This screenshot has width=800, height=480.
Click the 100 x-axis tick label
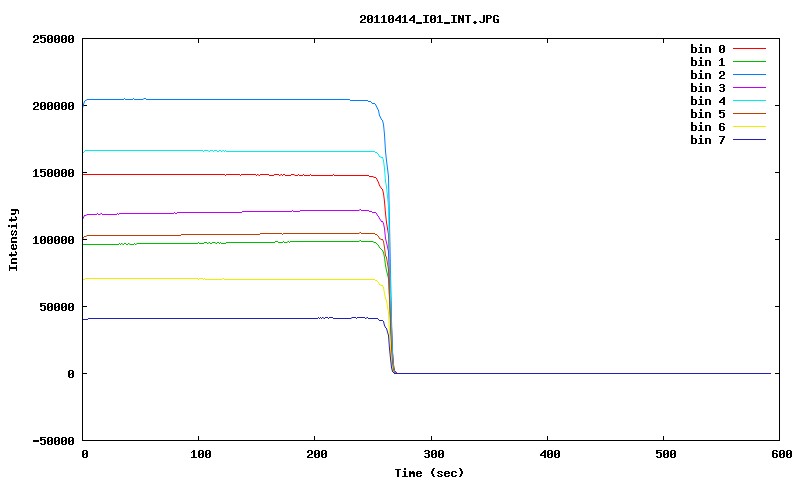pyautogui.click(x=201, y=454)
